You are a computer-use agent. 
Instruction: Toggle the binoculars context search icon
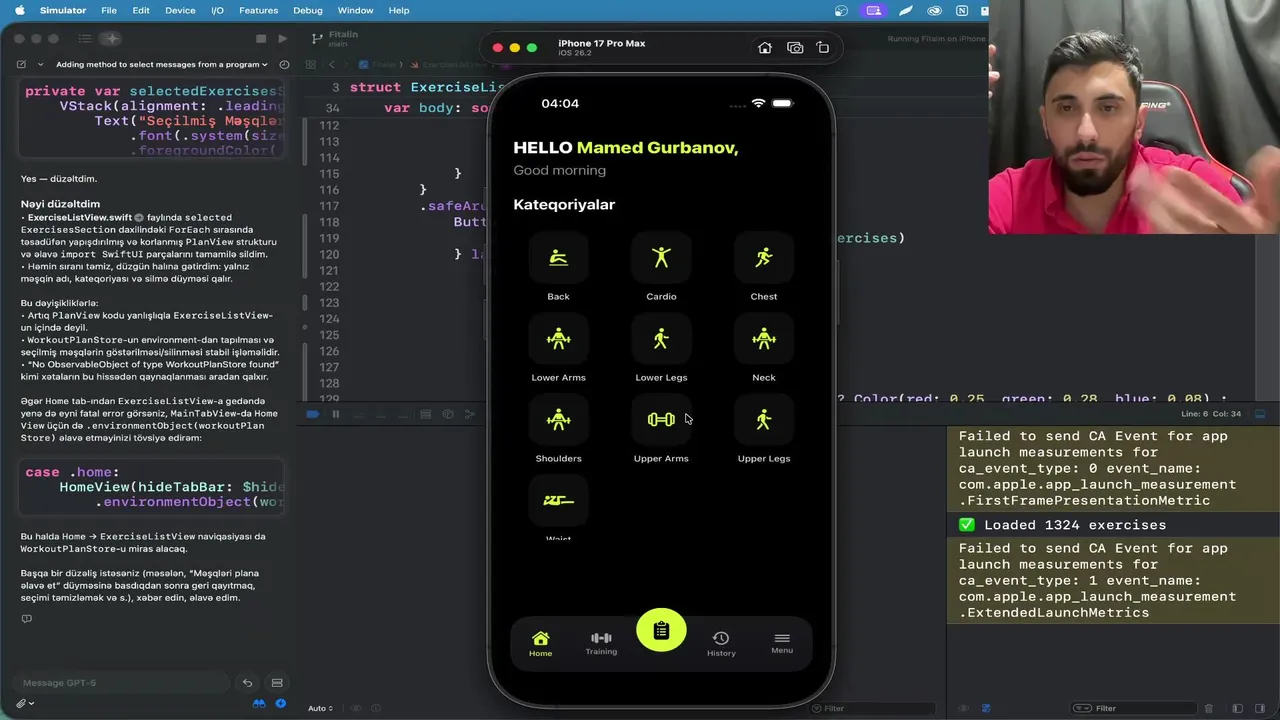[259, 703]
